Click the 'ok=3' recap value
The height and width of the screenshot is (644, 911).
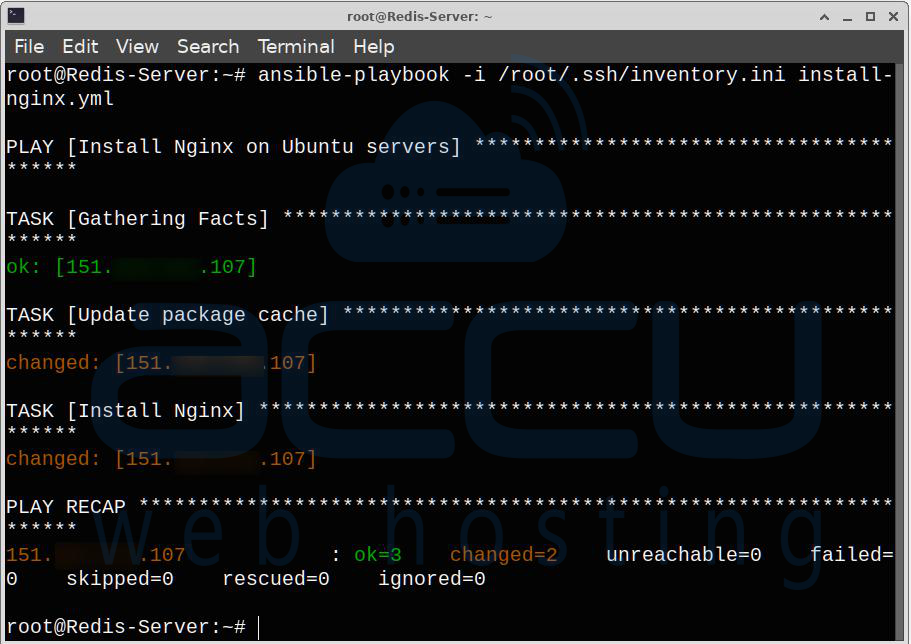tap(378, 554)
